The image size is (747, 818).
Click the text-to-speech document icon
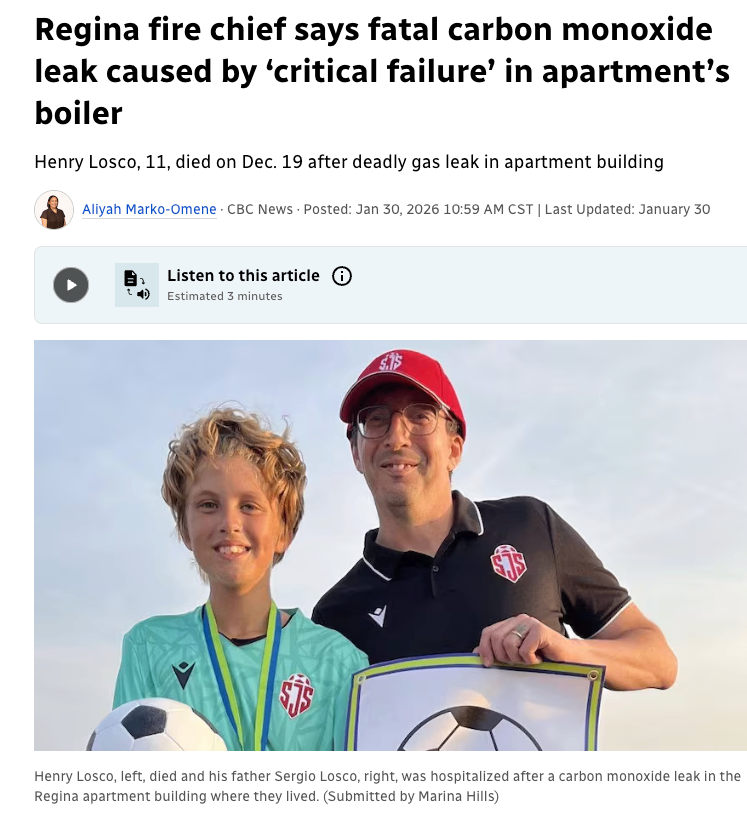[137, 285]
